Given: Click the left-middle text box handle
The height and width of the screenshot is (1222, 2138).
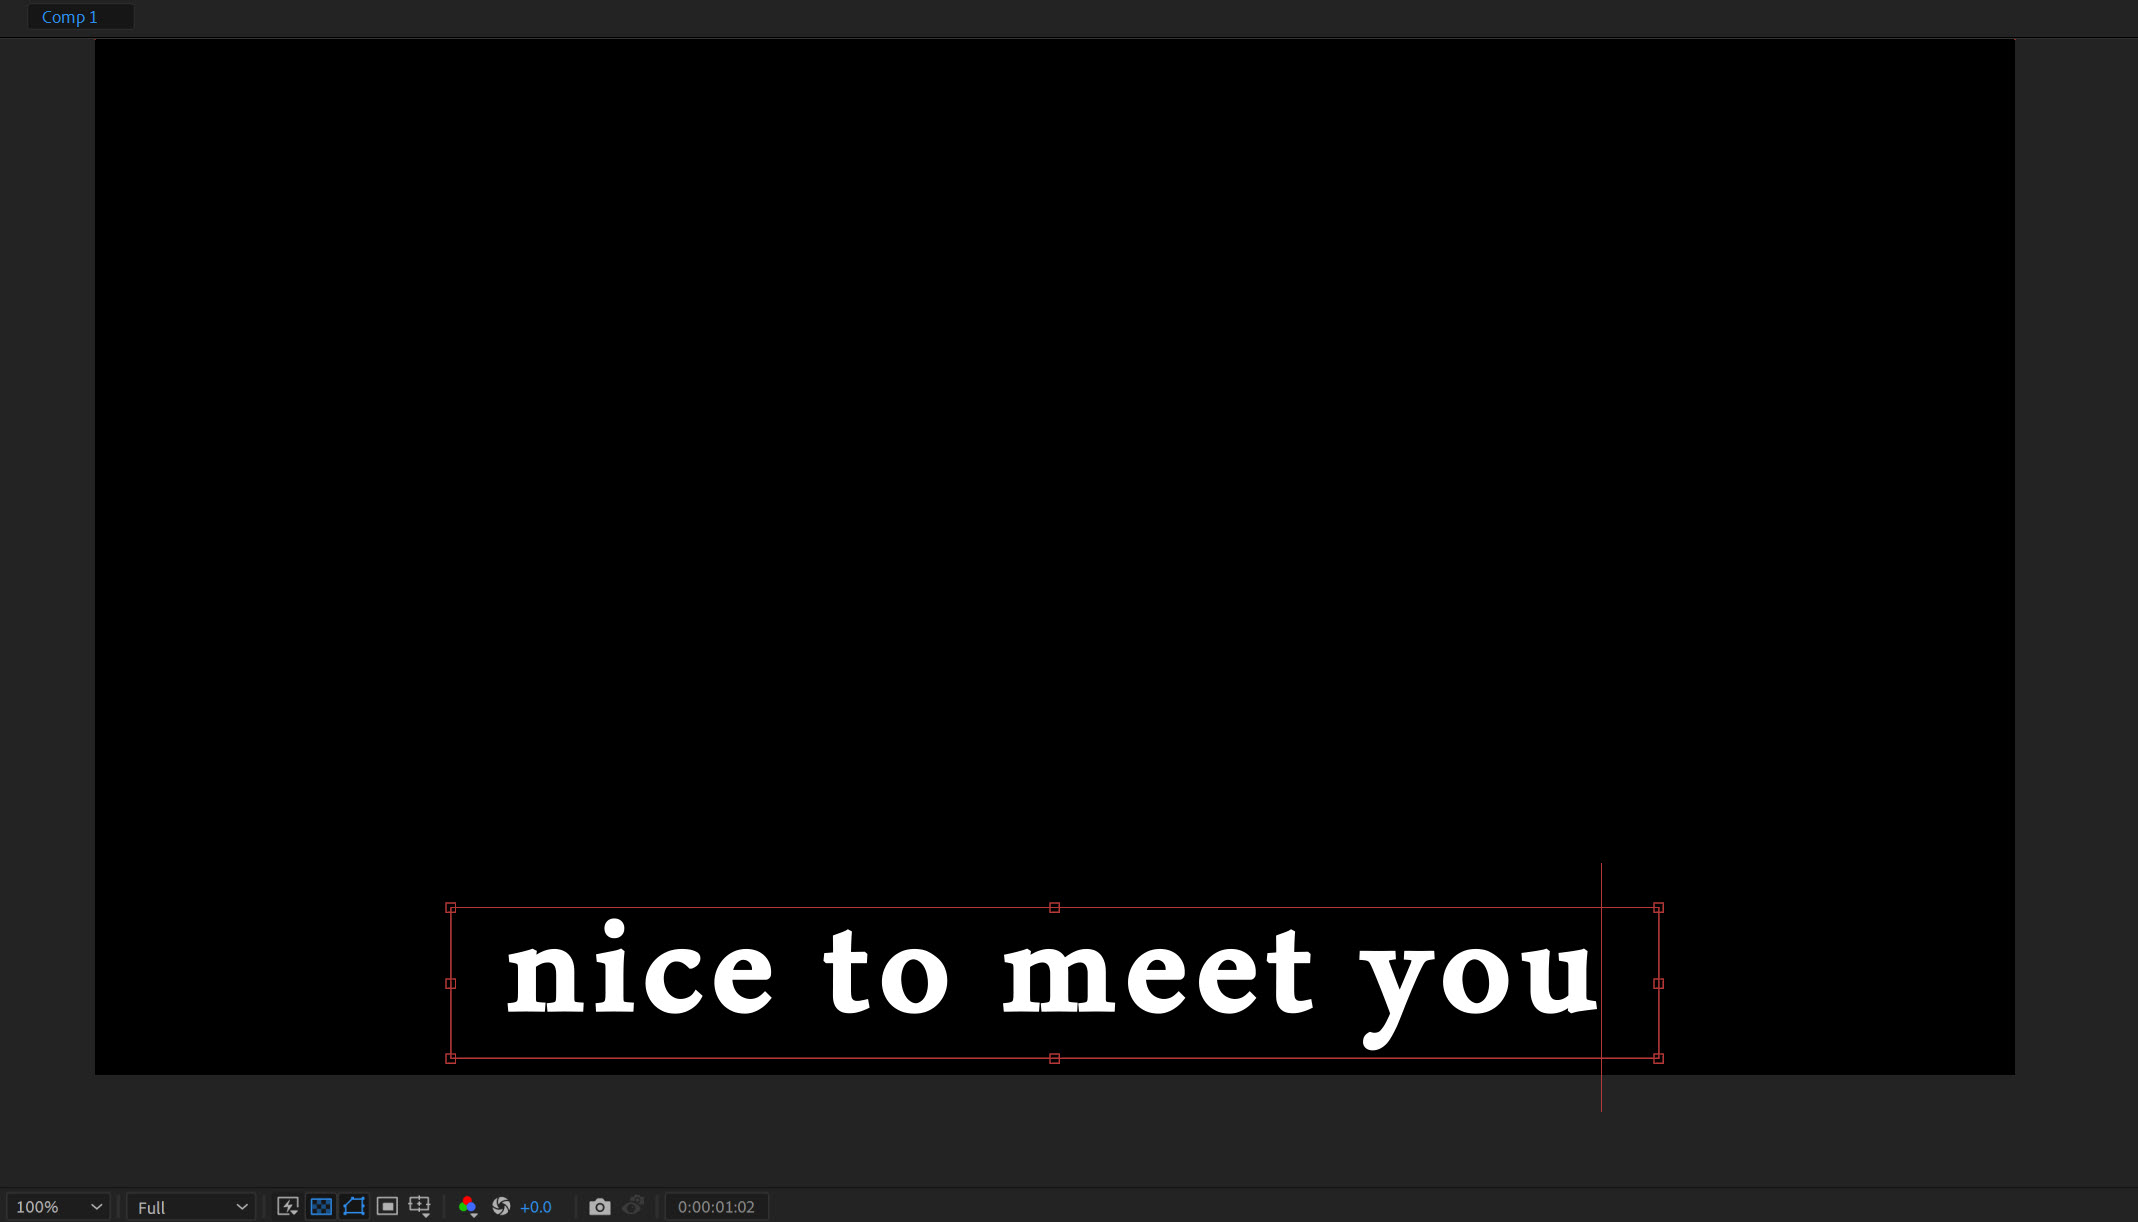Looking at the screenshot, I should click(451, 984).
